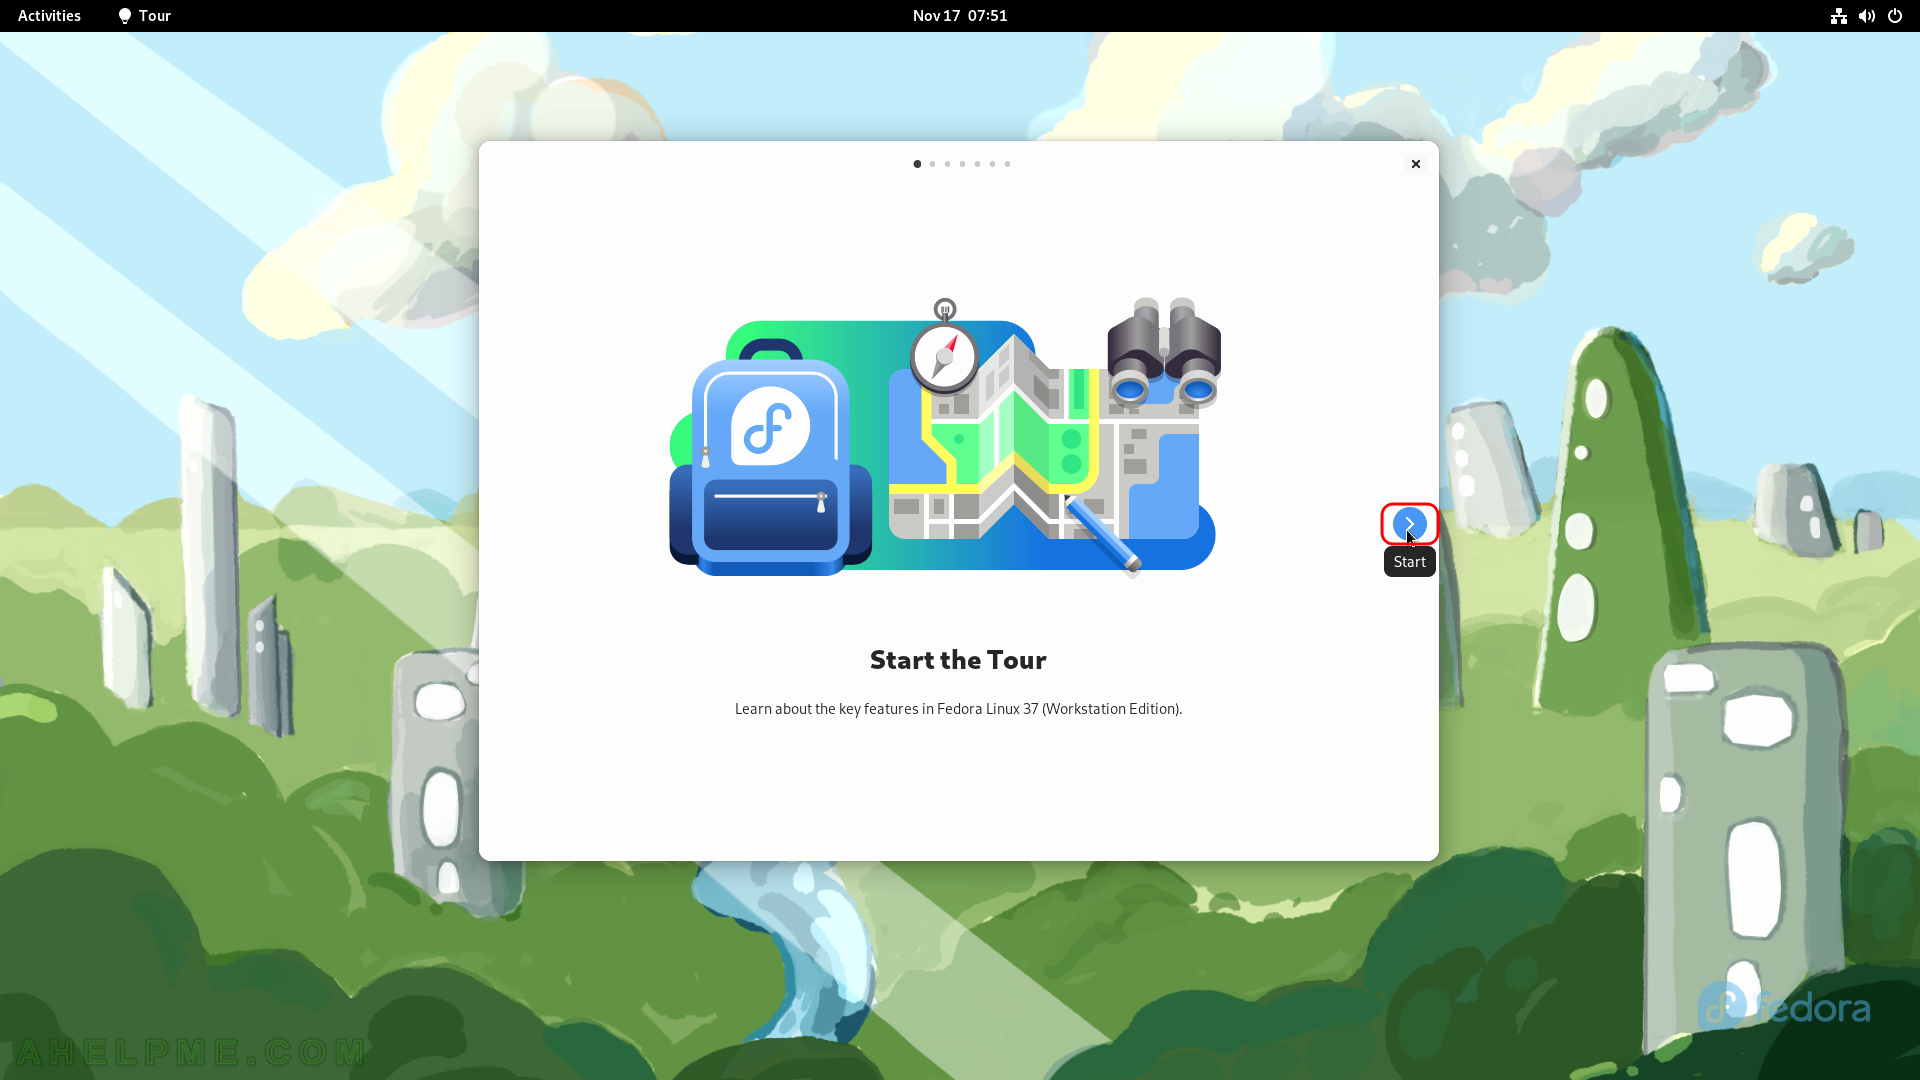Open the power menu icon
This screenshot has width=1920, height=1080.
click(1894, 16)
